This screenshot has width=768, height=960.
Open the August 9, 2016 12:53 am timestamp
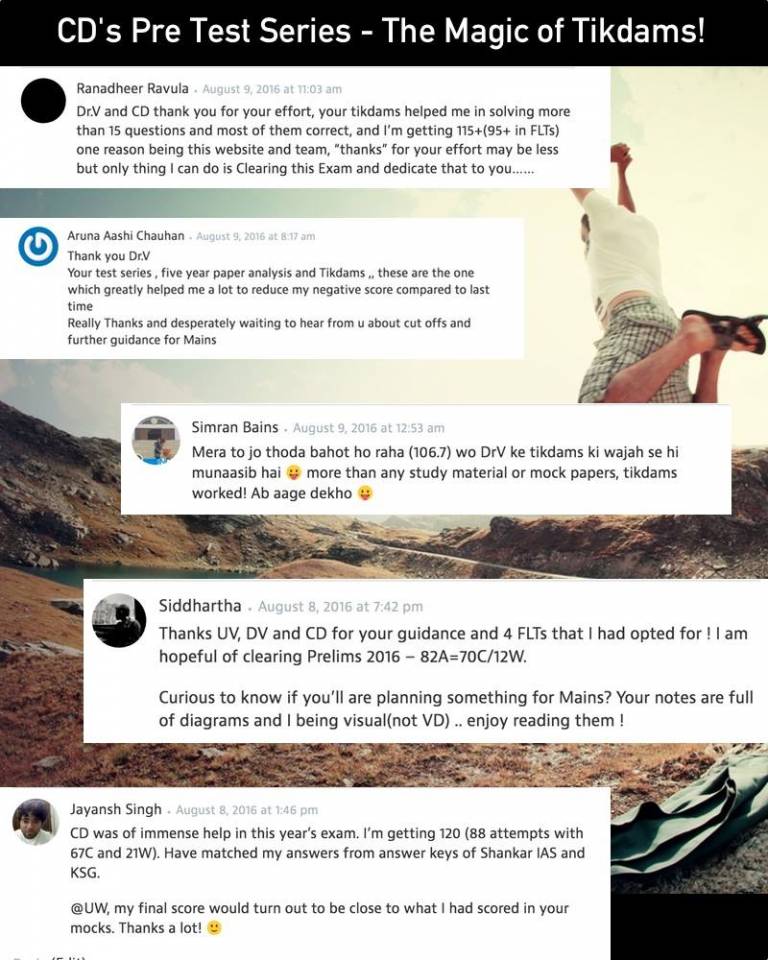click(369, 428)
